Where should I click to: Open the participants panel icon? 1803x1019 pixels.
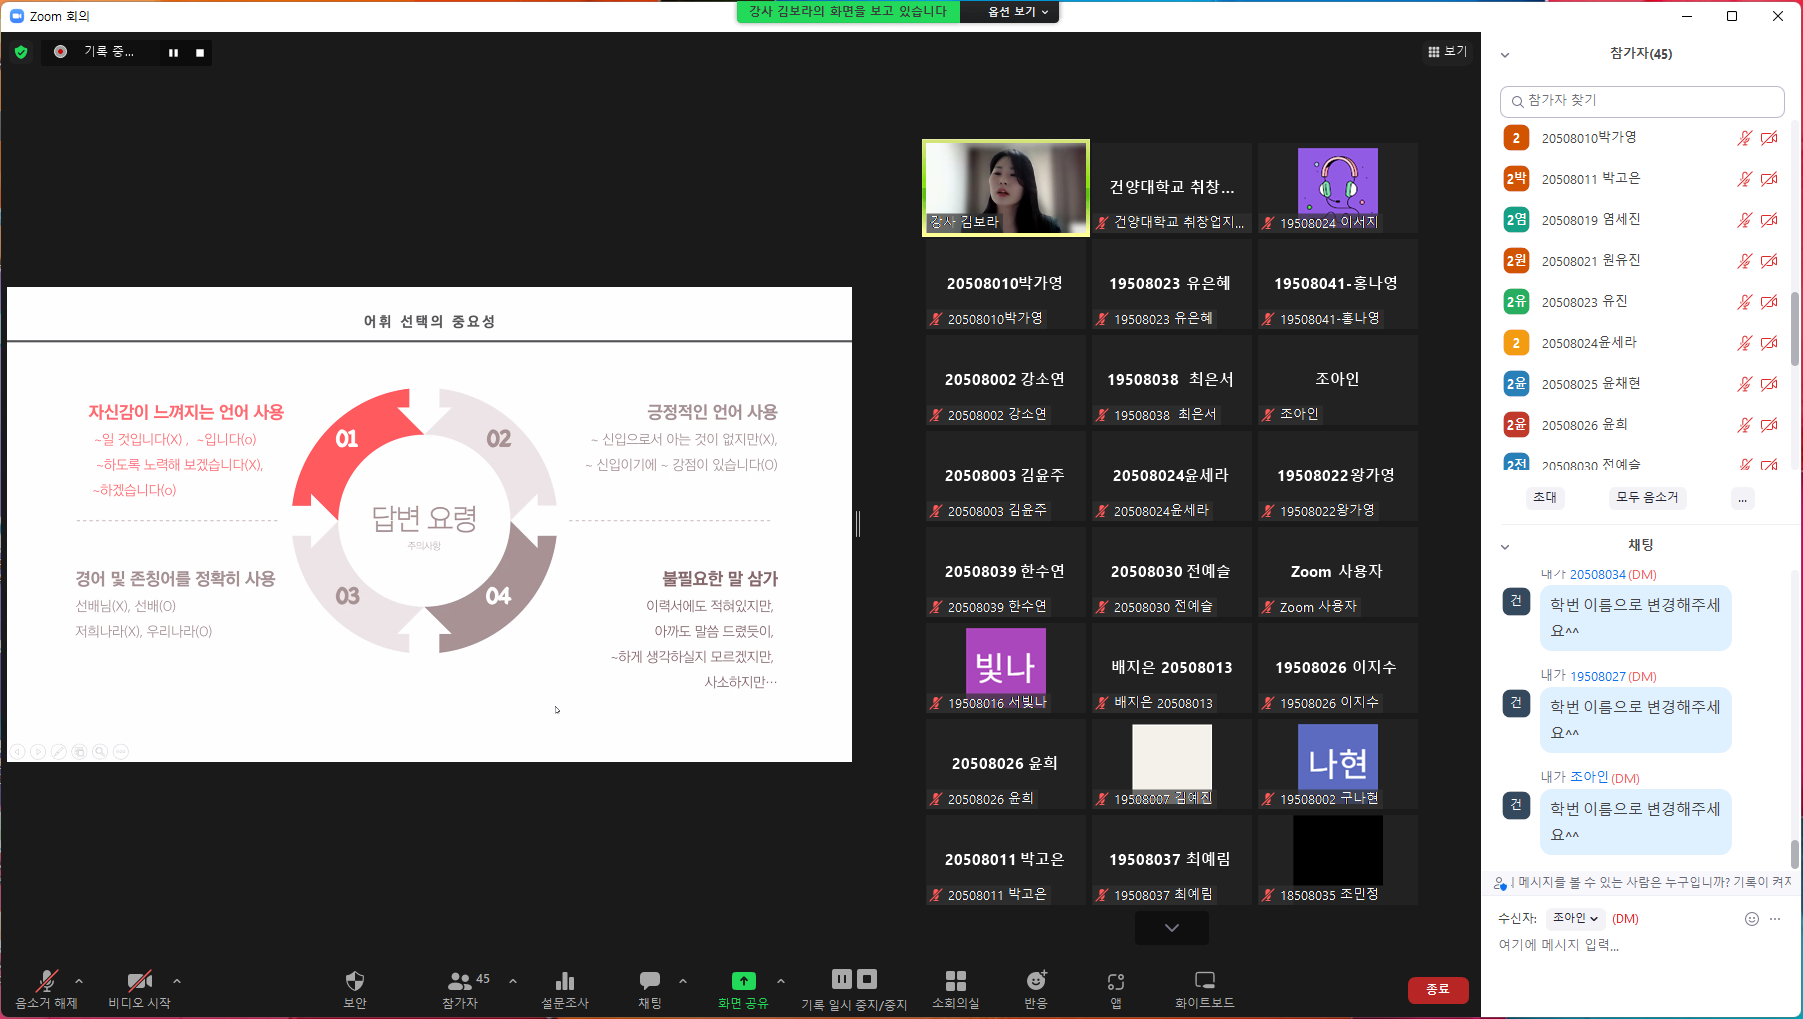pyautogui.click(x=460, y=981)
